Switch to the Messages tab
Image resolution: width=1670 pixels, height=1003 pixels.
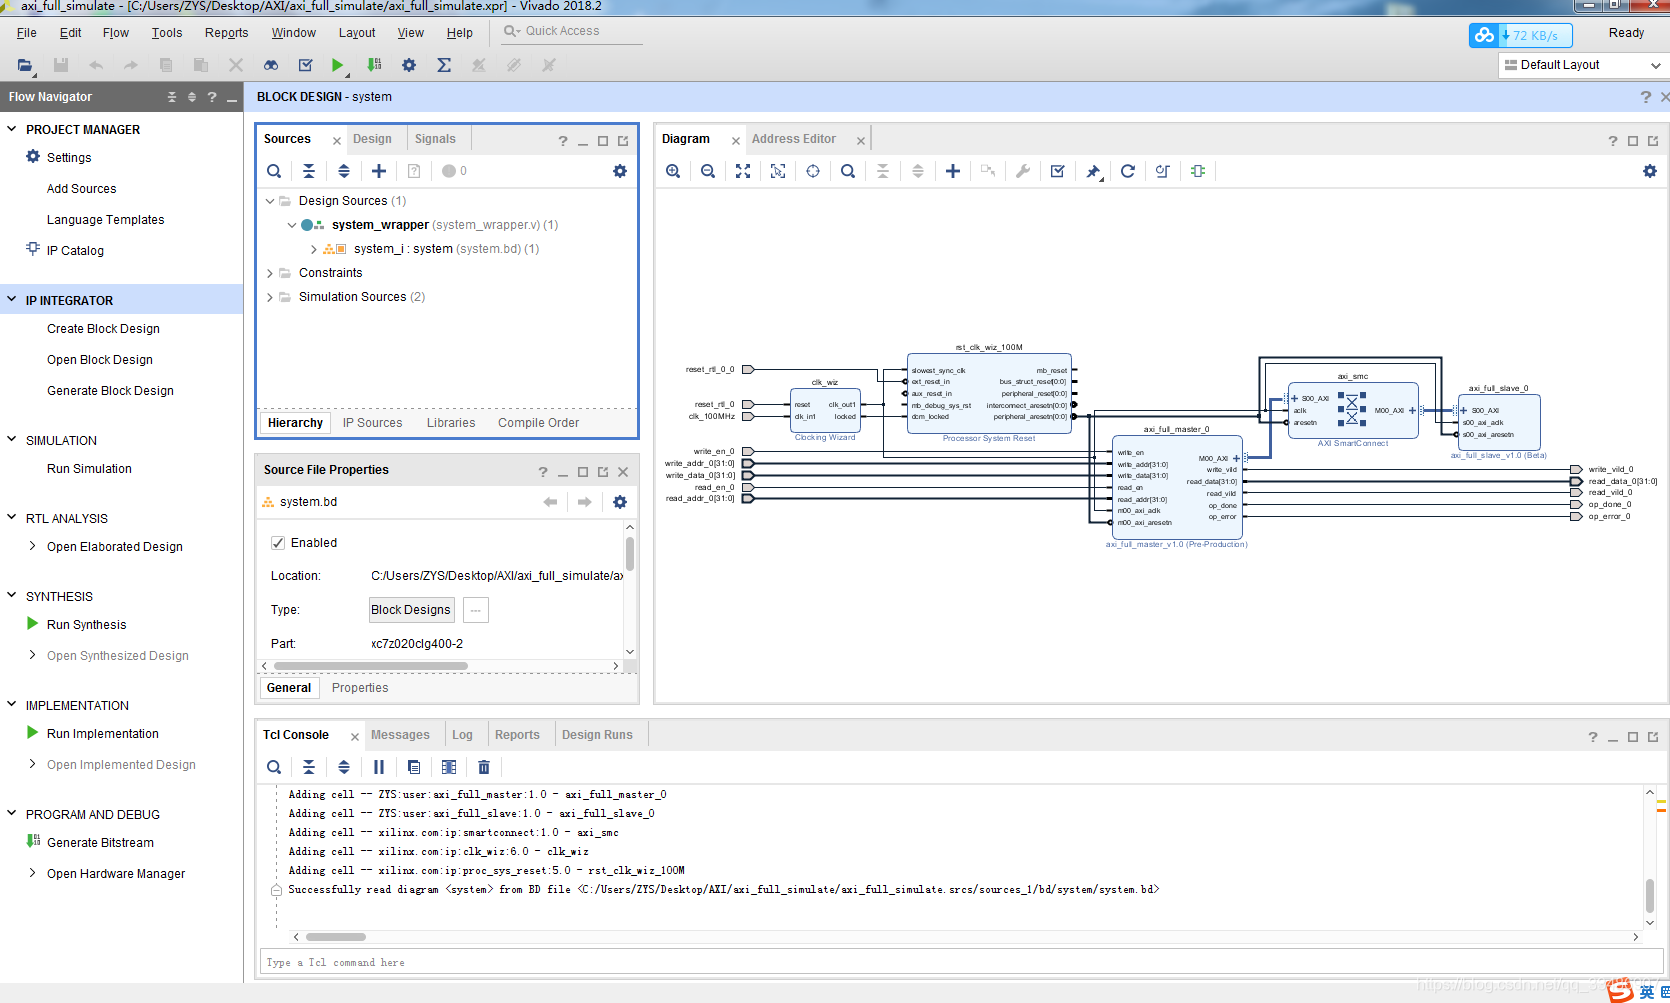pyautogui.click(x=400, y=735)
